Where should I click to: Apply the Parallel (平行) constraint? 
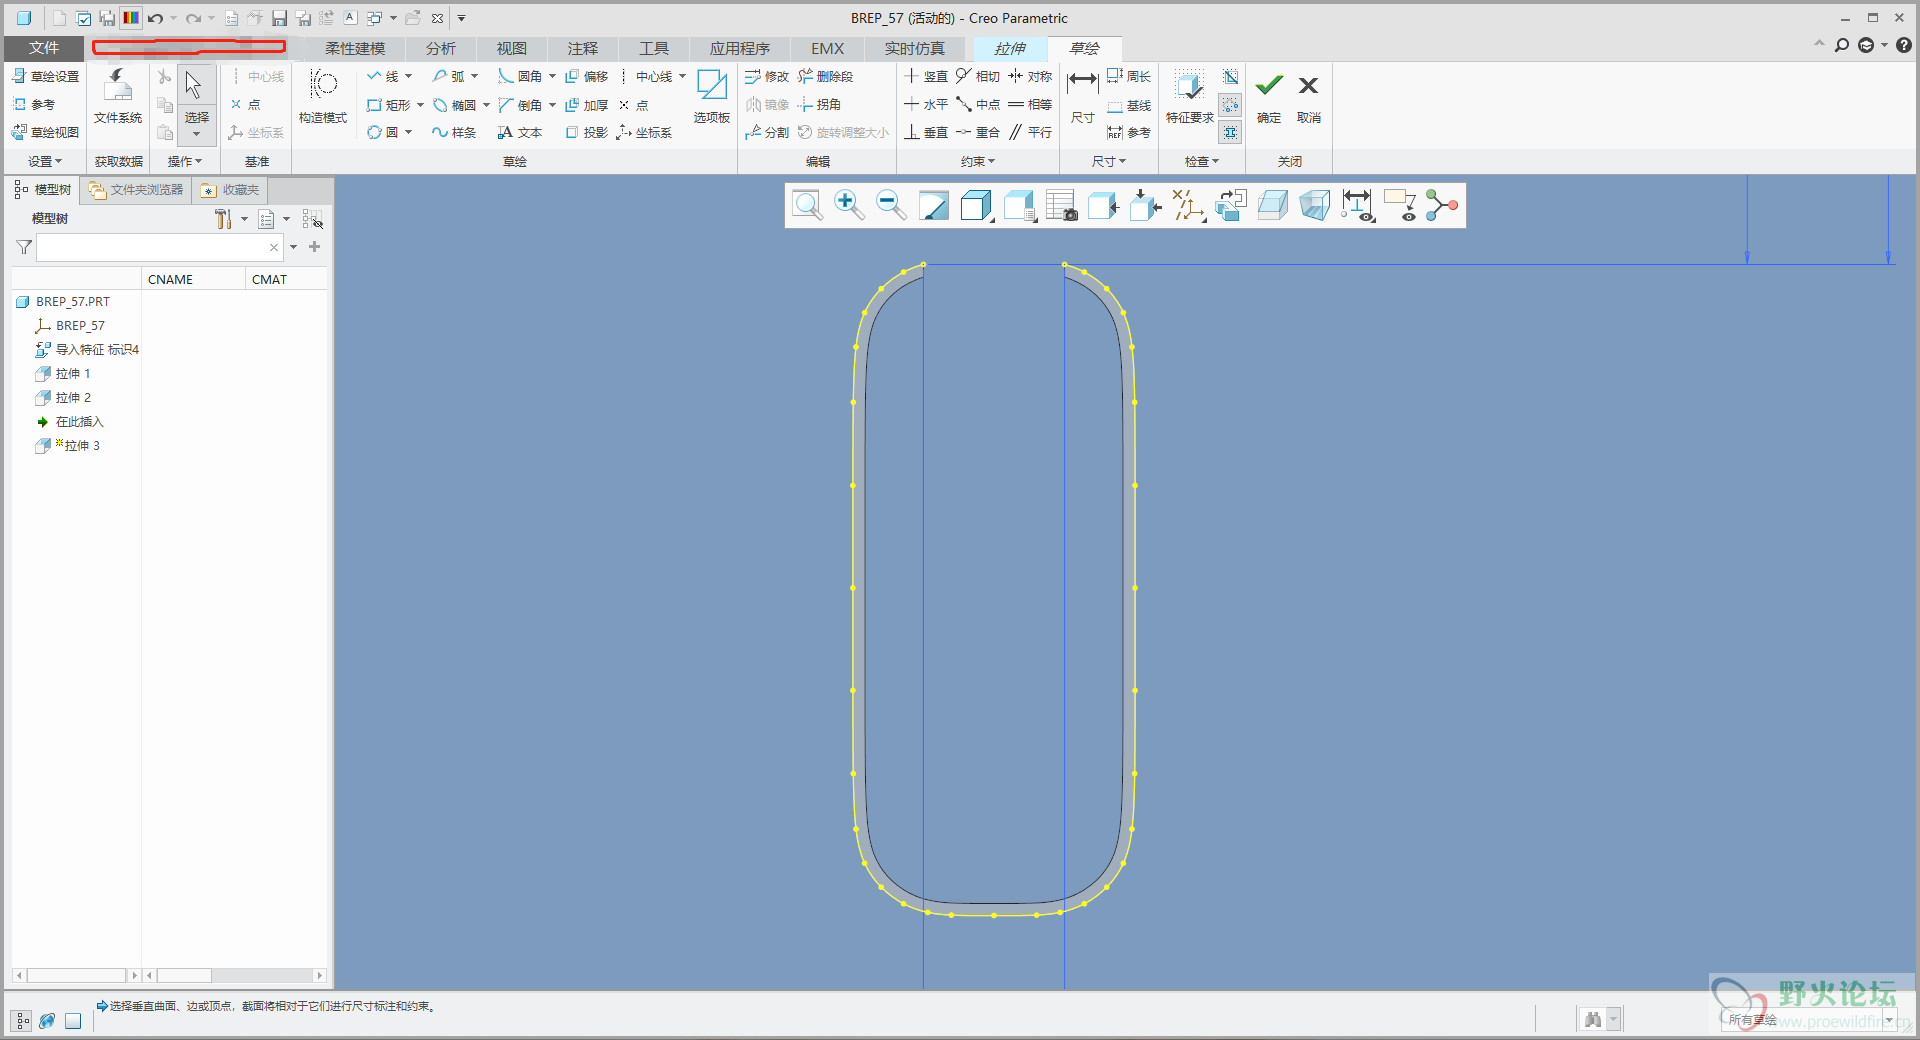1030,132
